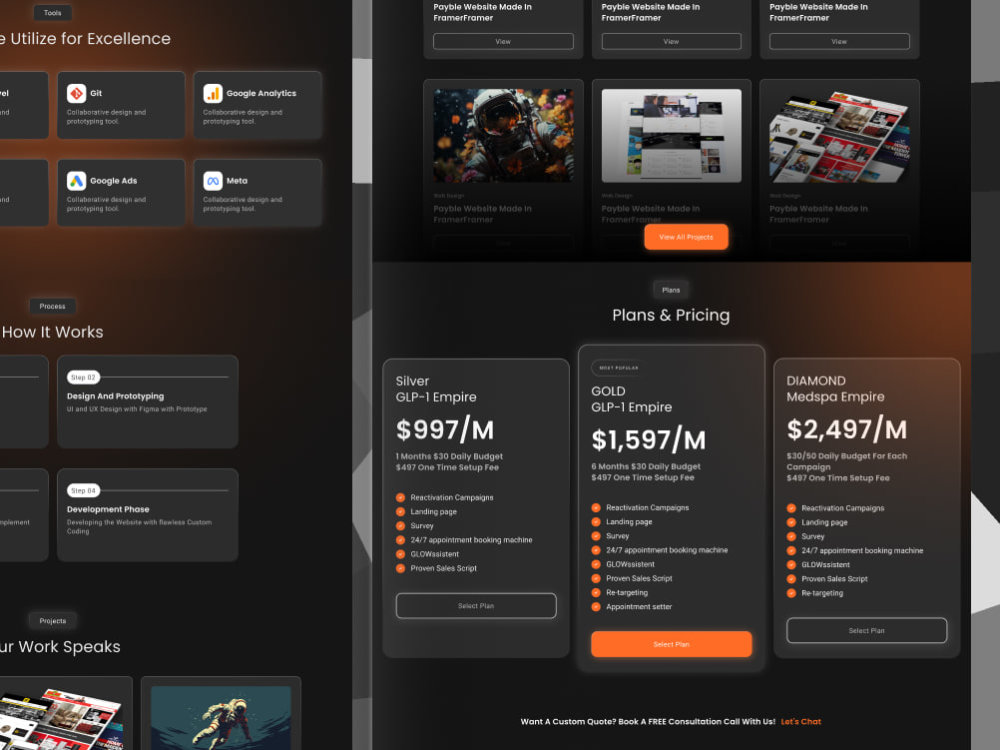Click the Git logo icon
Image resolution: width=1000 pixels, height=750 pixels.
coord(77,93)
